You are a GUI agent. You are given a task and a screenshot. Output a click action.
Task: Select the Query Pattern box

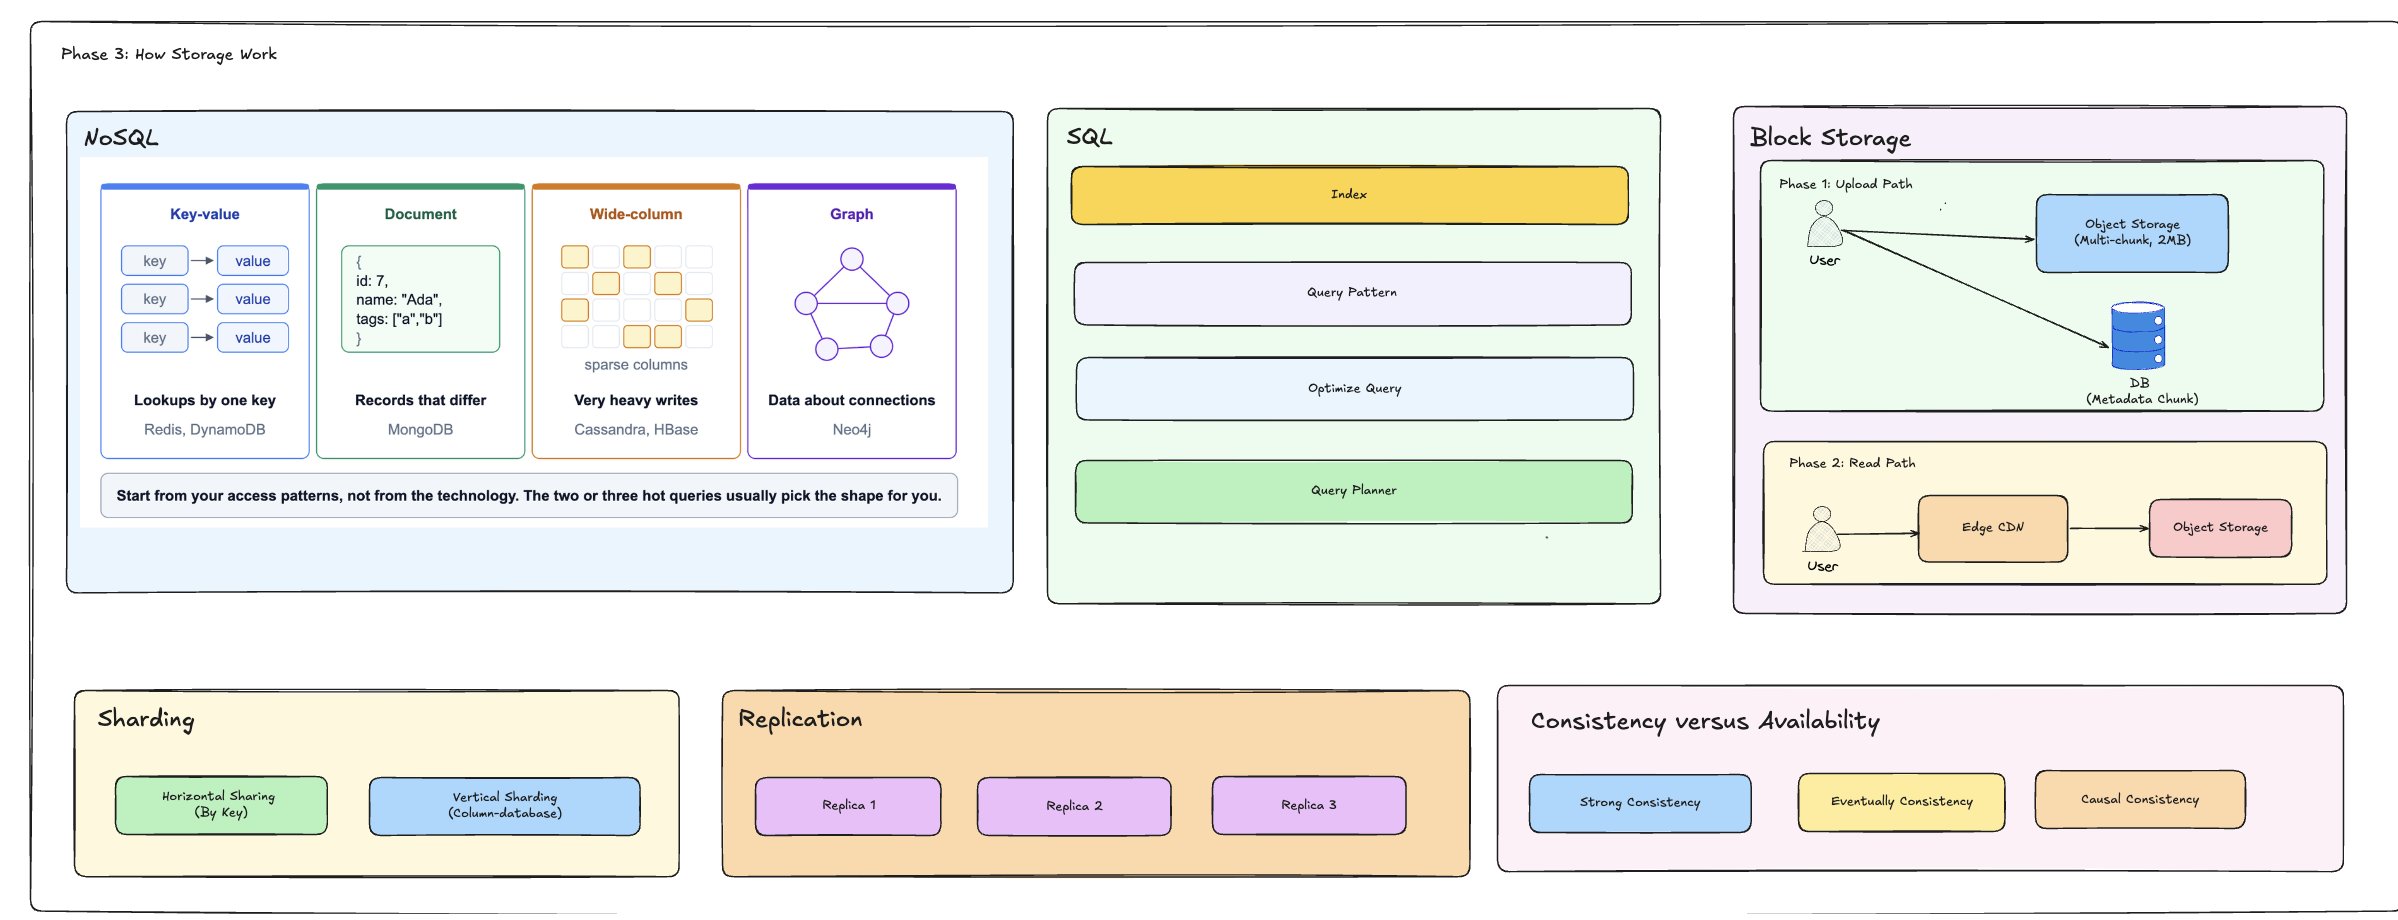(1352, 293)
